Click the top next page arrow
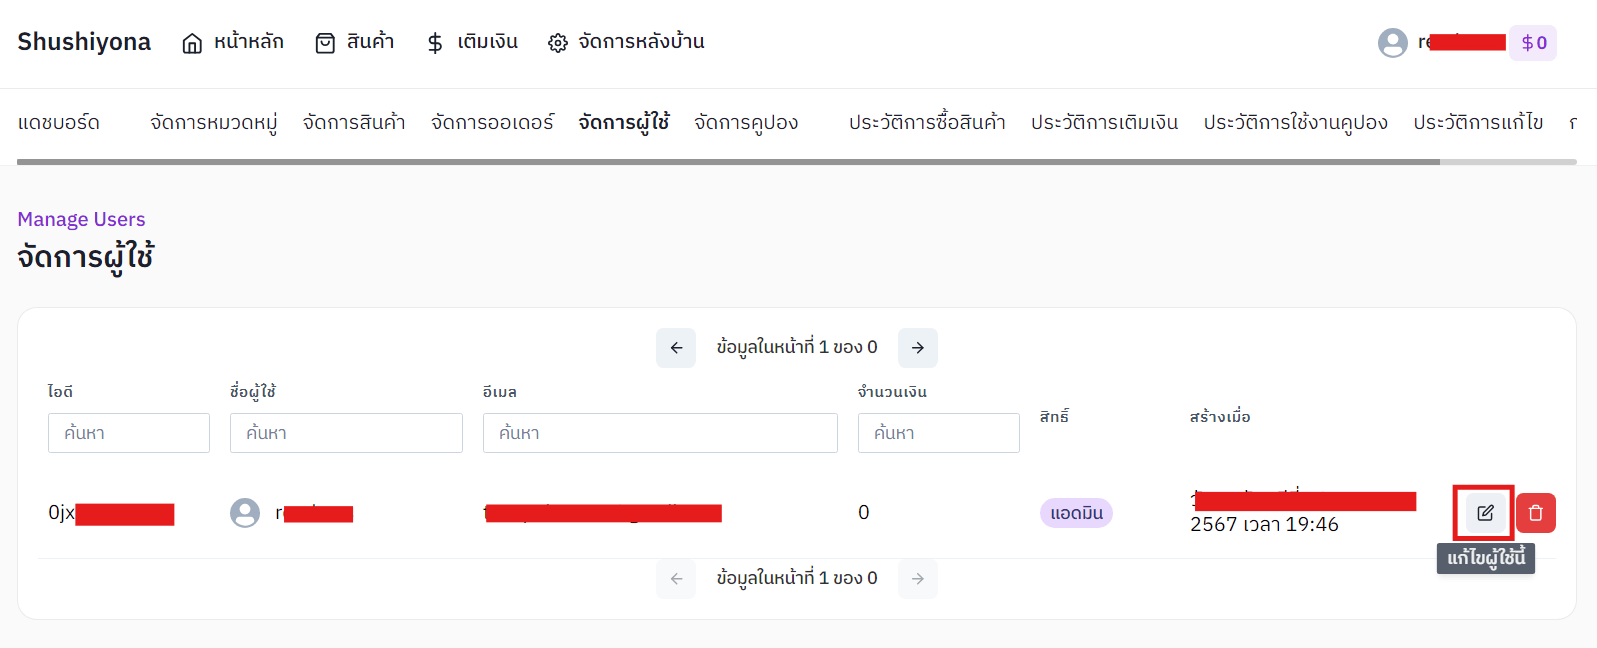 pyautogui.click(x=917, y=348)
